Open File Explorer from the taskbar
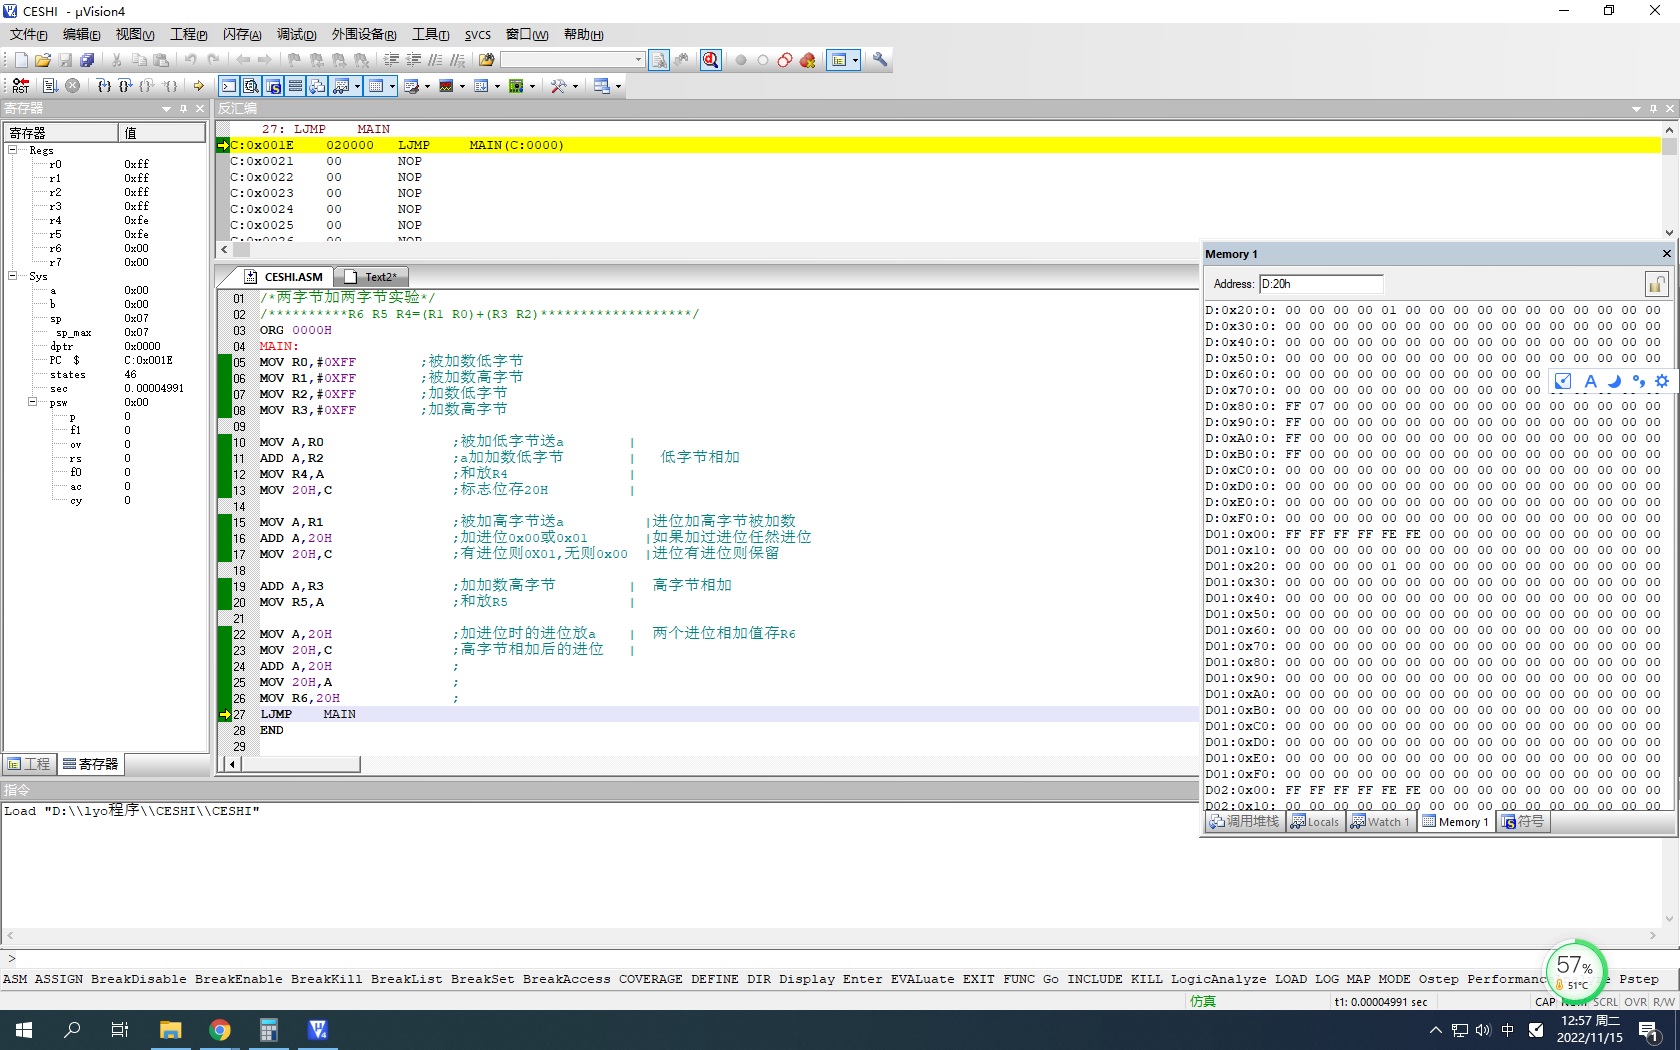1680x1050 pixels. pos(170,1030)
